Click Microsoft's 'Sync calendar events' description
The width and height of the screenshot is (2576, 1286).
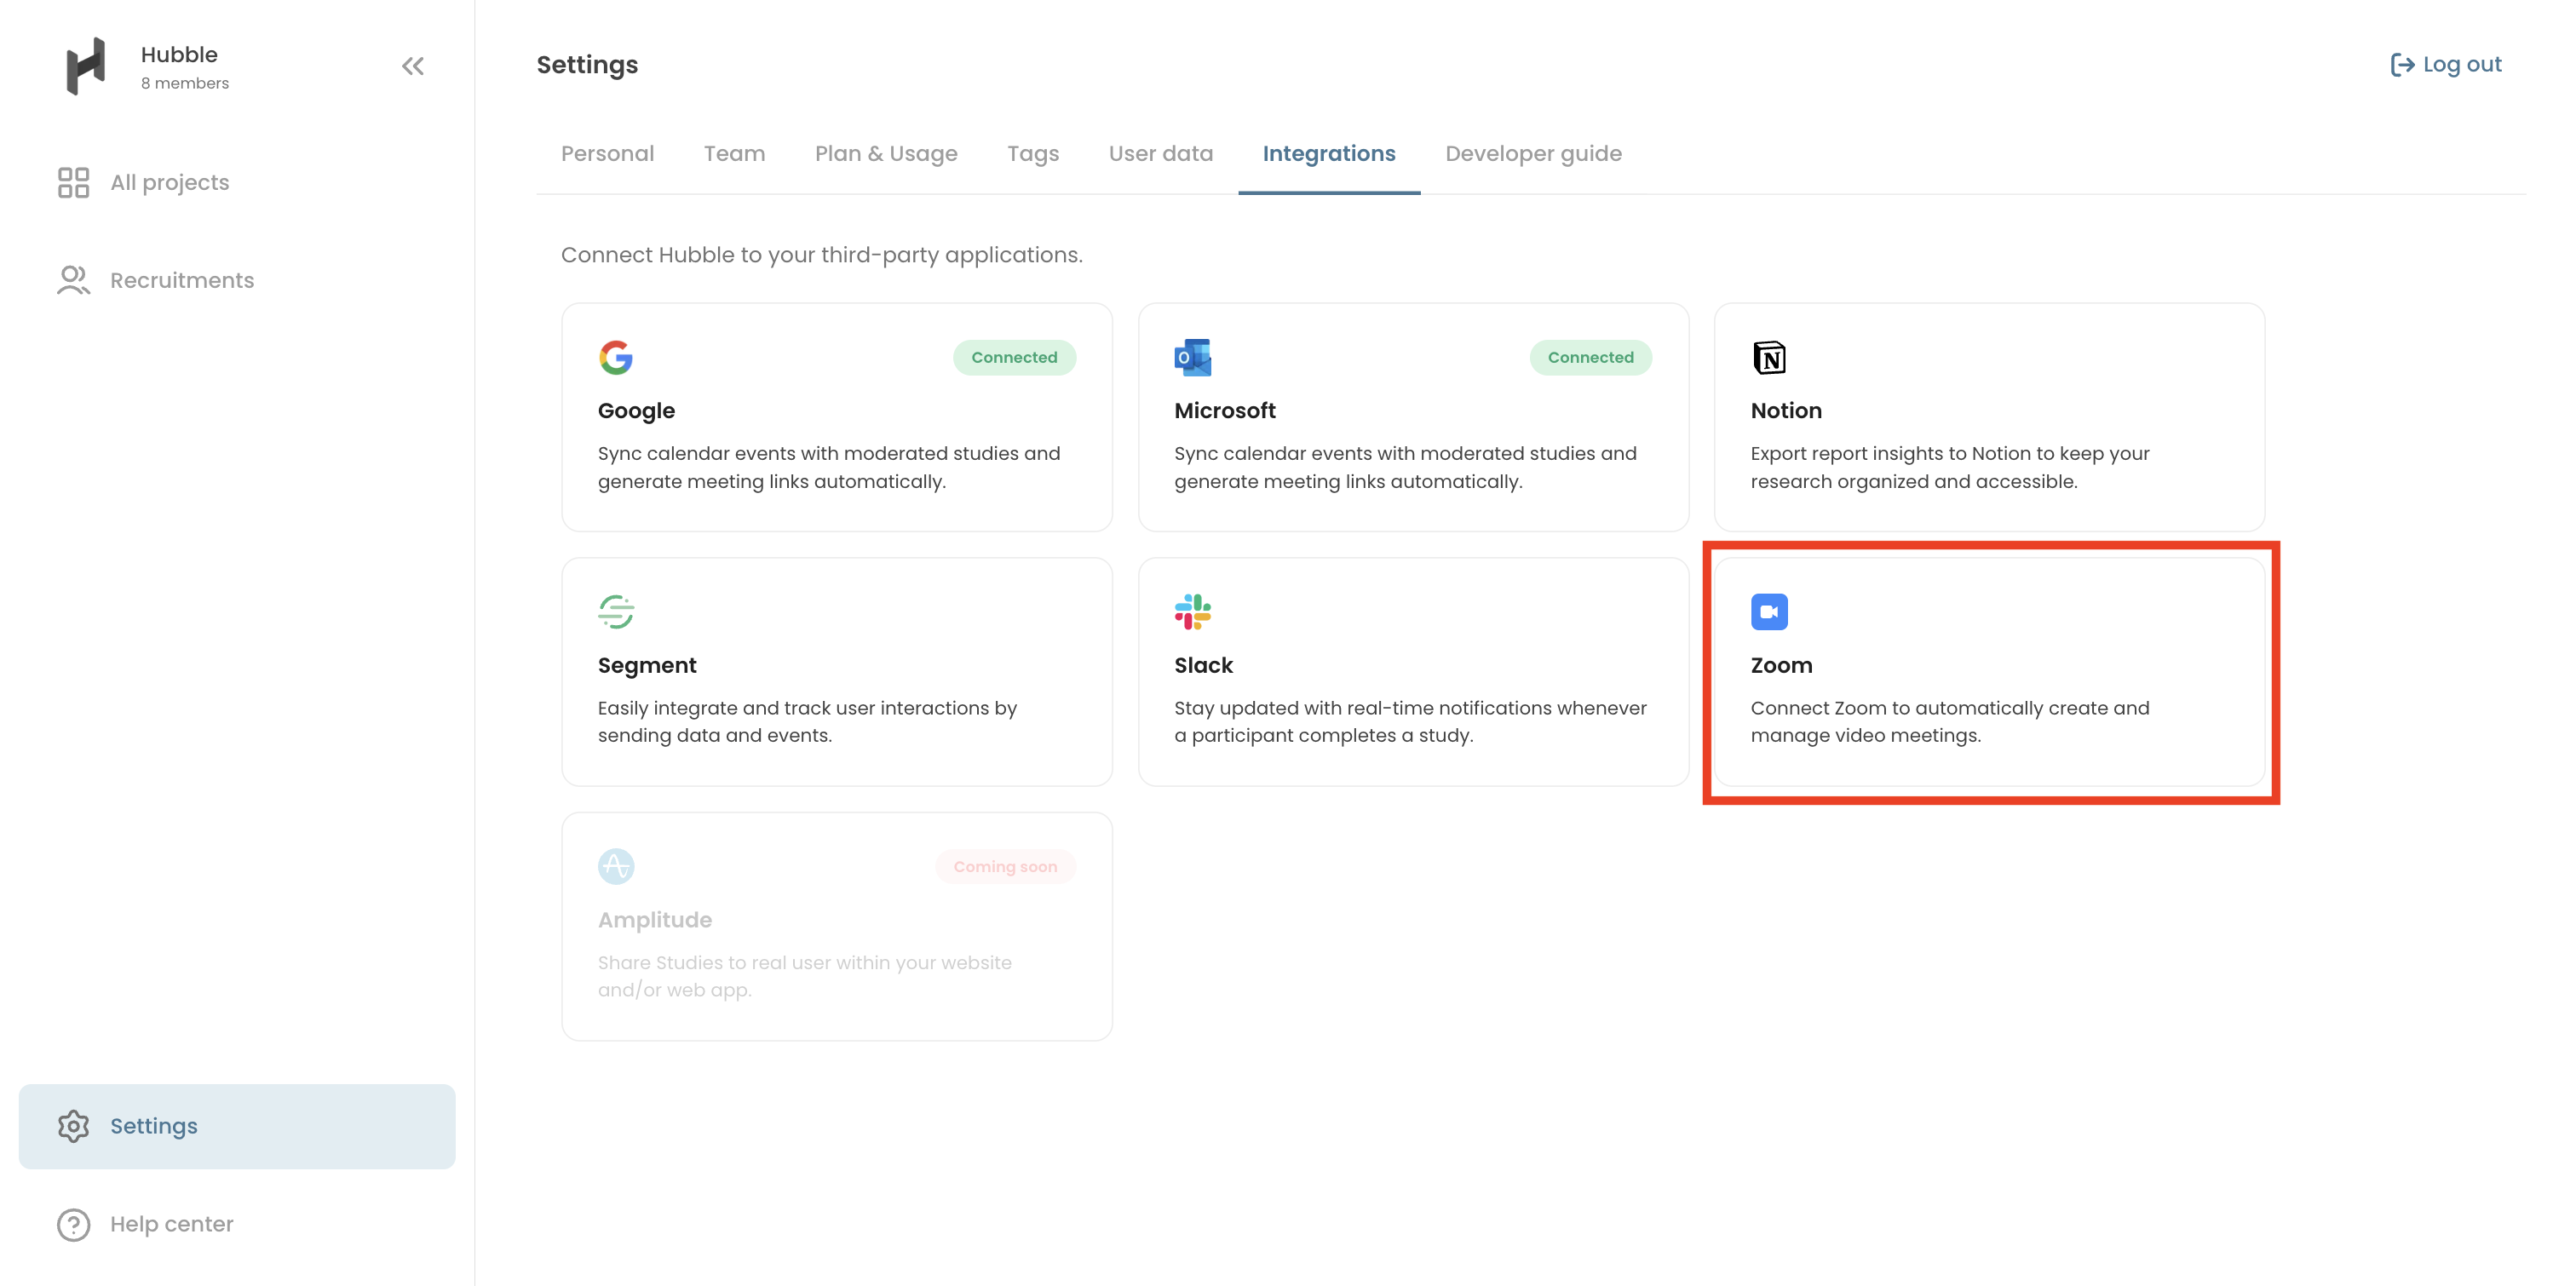click(x=1405, y=467)
